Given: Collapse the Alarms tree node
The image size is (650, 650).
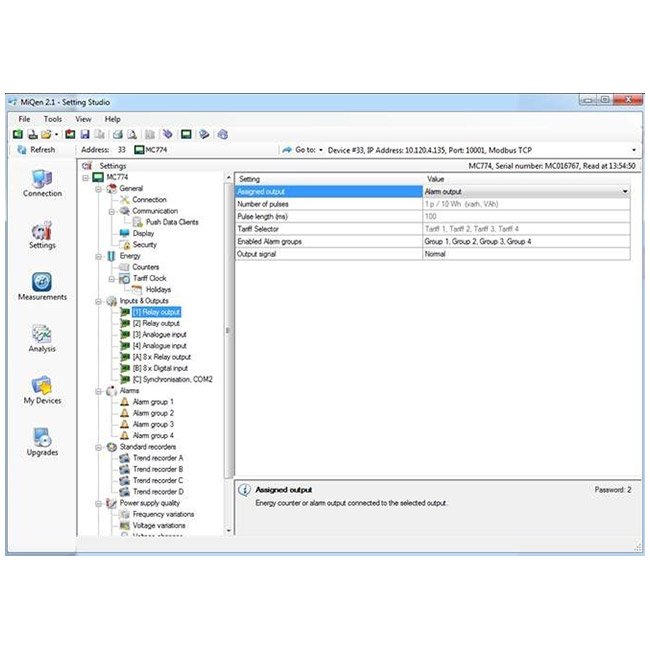Looking at the screenshot, I should point(98,391).
